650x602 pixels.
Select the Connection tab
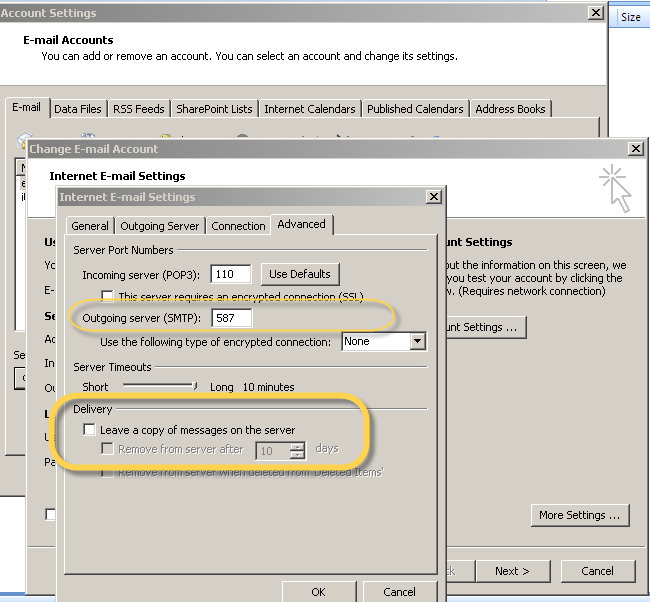click(238, 226)
